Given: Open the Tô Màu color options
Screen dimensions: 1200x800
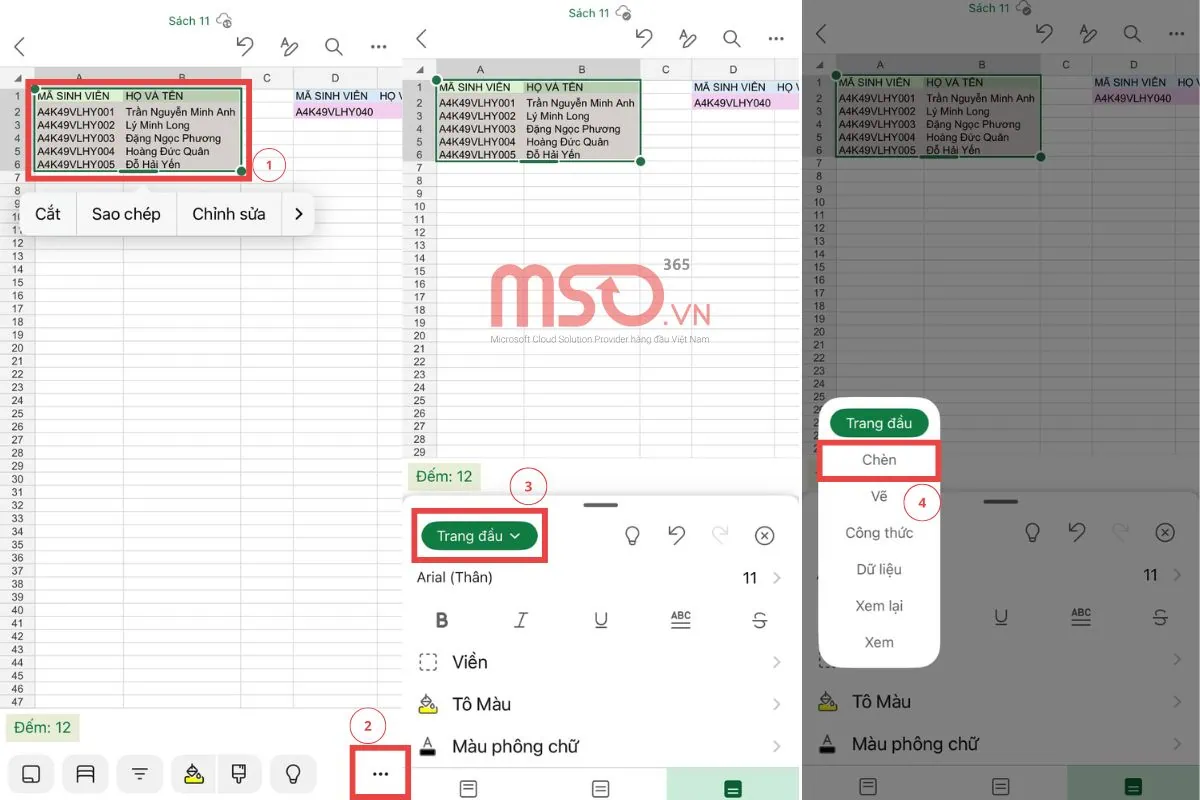Looking at the screenshot, I should coord(481,703).
